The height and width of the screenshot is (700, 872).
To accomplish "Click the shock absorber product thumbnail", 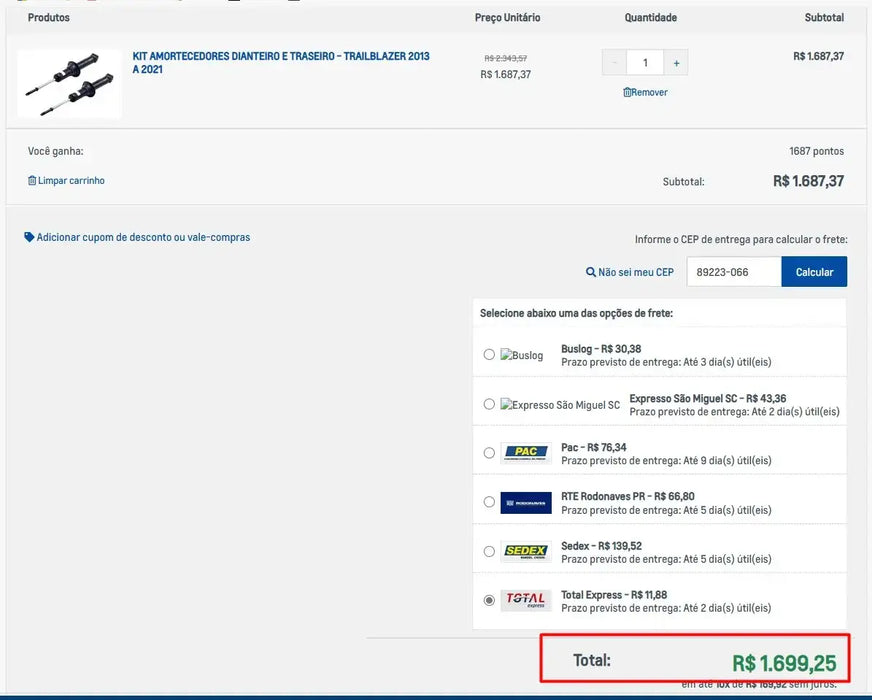I will point(69,84).
